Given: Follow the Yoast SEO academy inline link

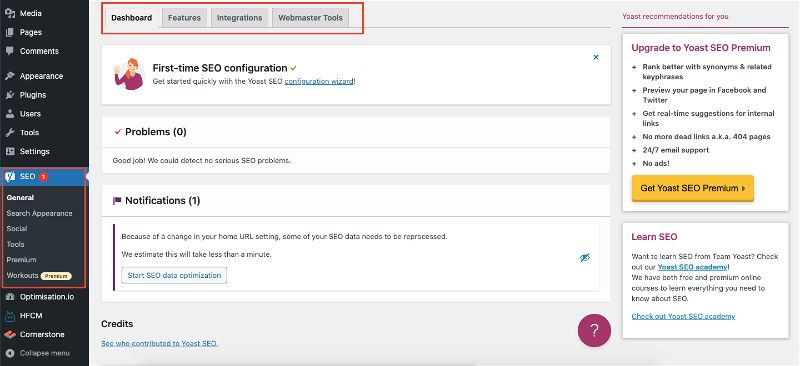Looking at the screenshot, I should click(x=692, y=267).
